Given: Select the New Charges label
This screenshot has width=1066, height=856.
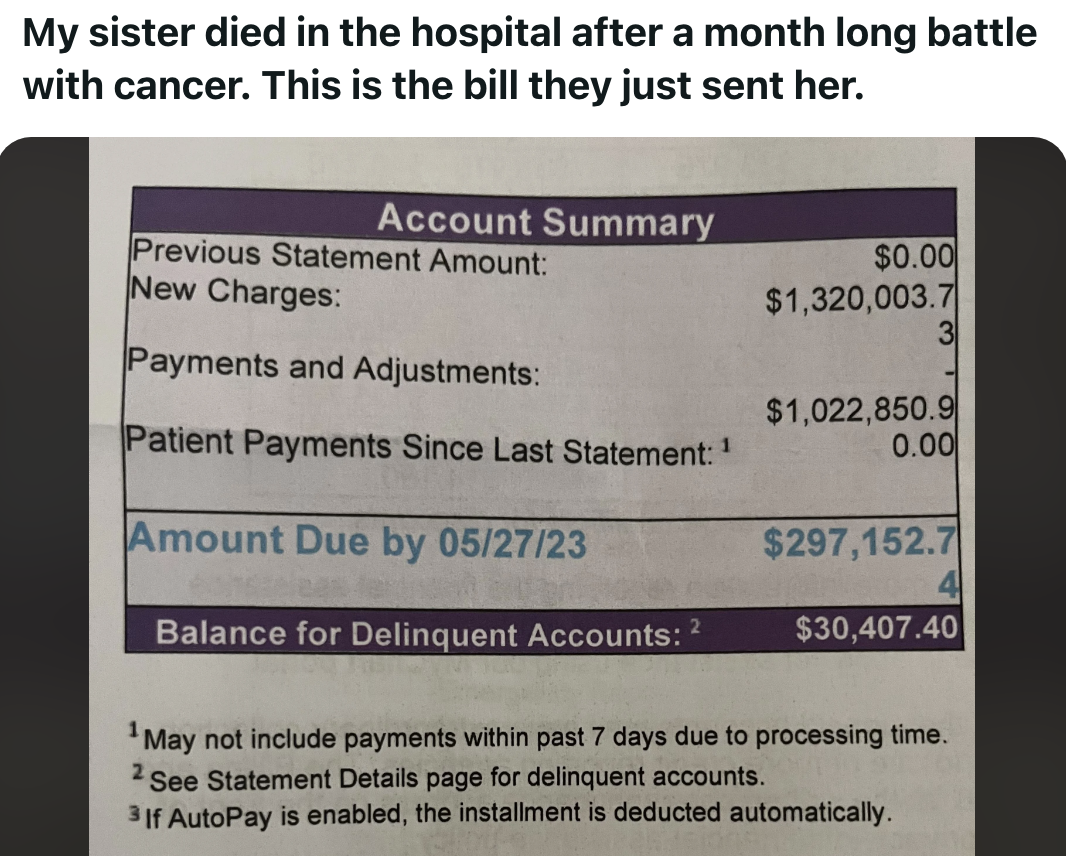Looking at the screenshot, I should [x=235, y=292].
